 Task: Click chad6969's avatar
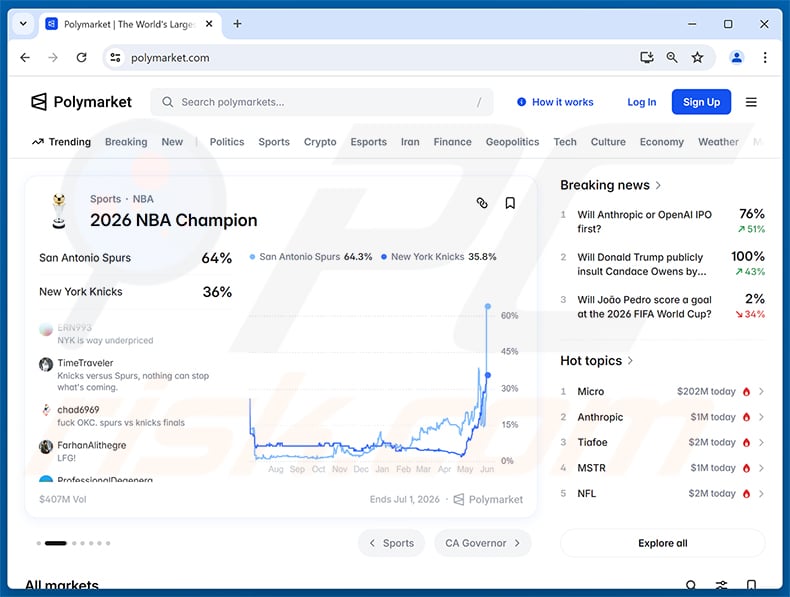(46, 410)
